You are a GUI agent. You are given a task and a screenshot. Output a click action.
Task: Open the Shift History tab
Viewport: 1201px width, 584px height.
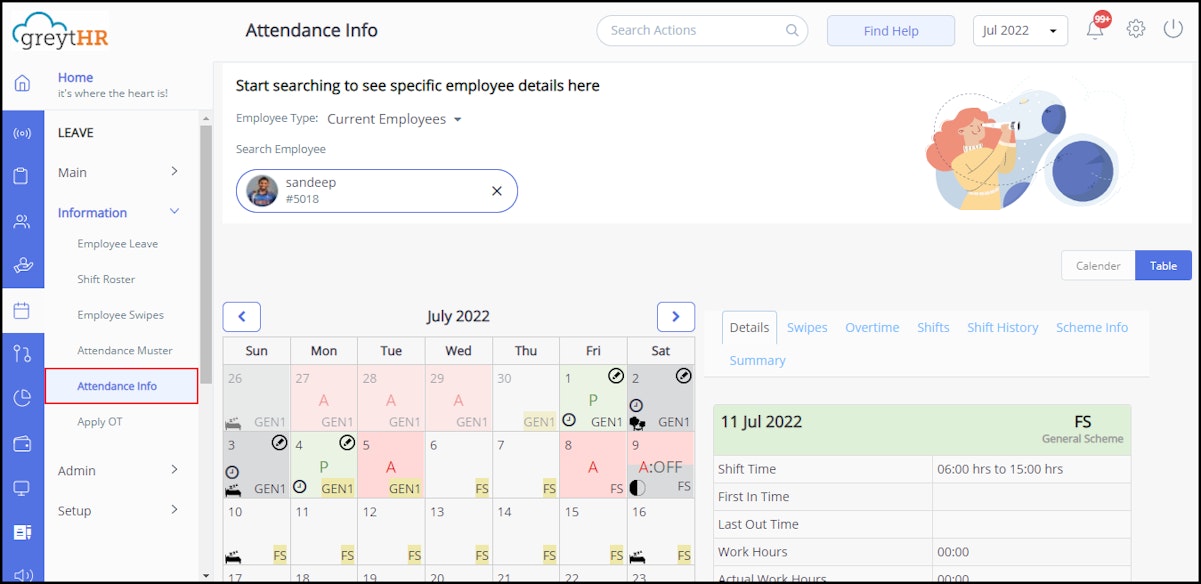click(1002, 327)
